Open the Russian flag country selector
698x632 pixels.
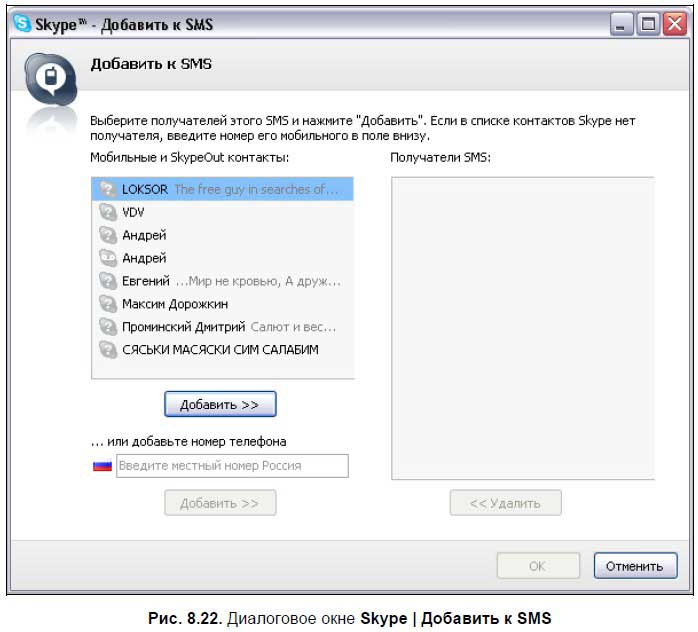tap(102, 466)
